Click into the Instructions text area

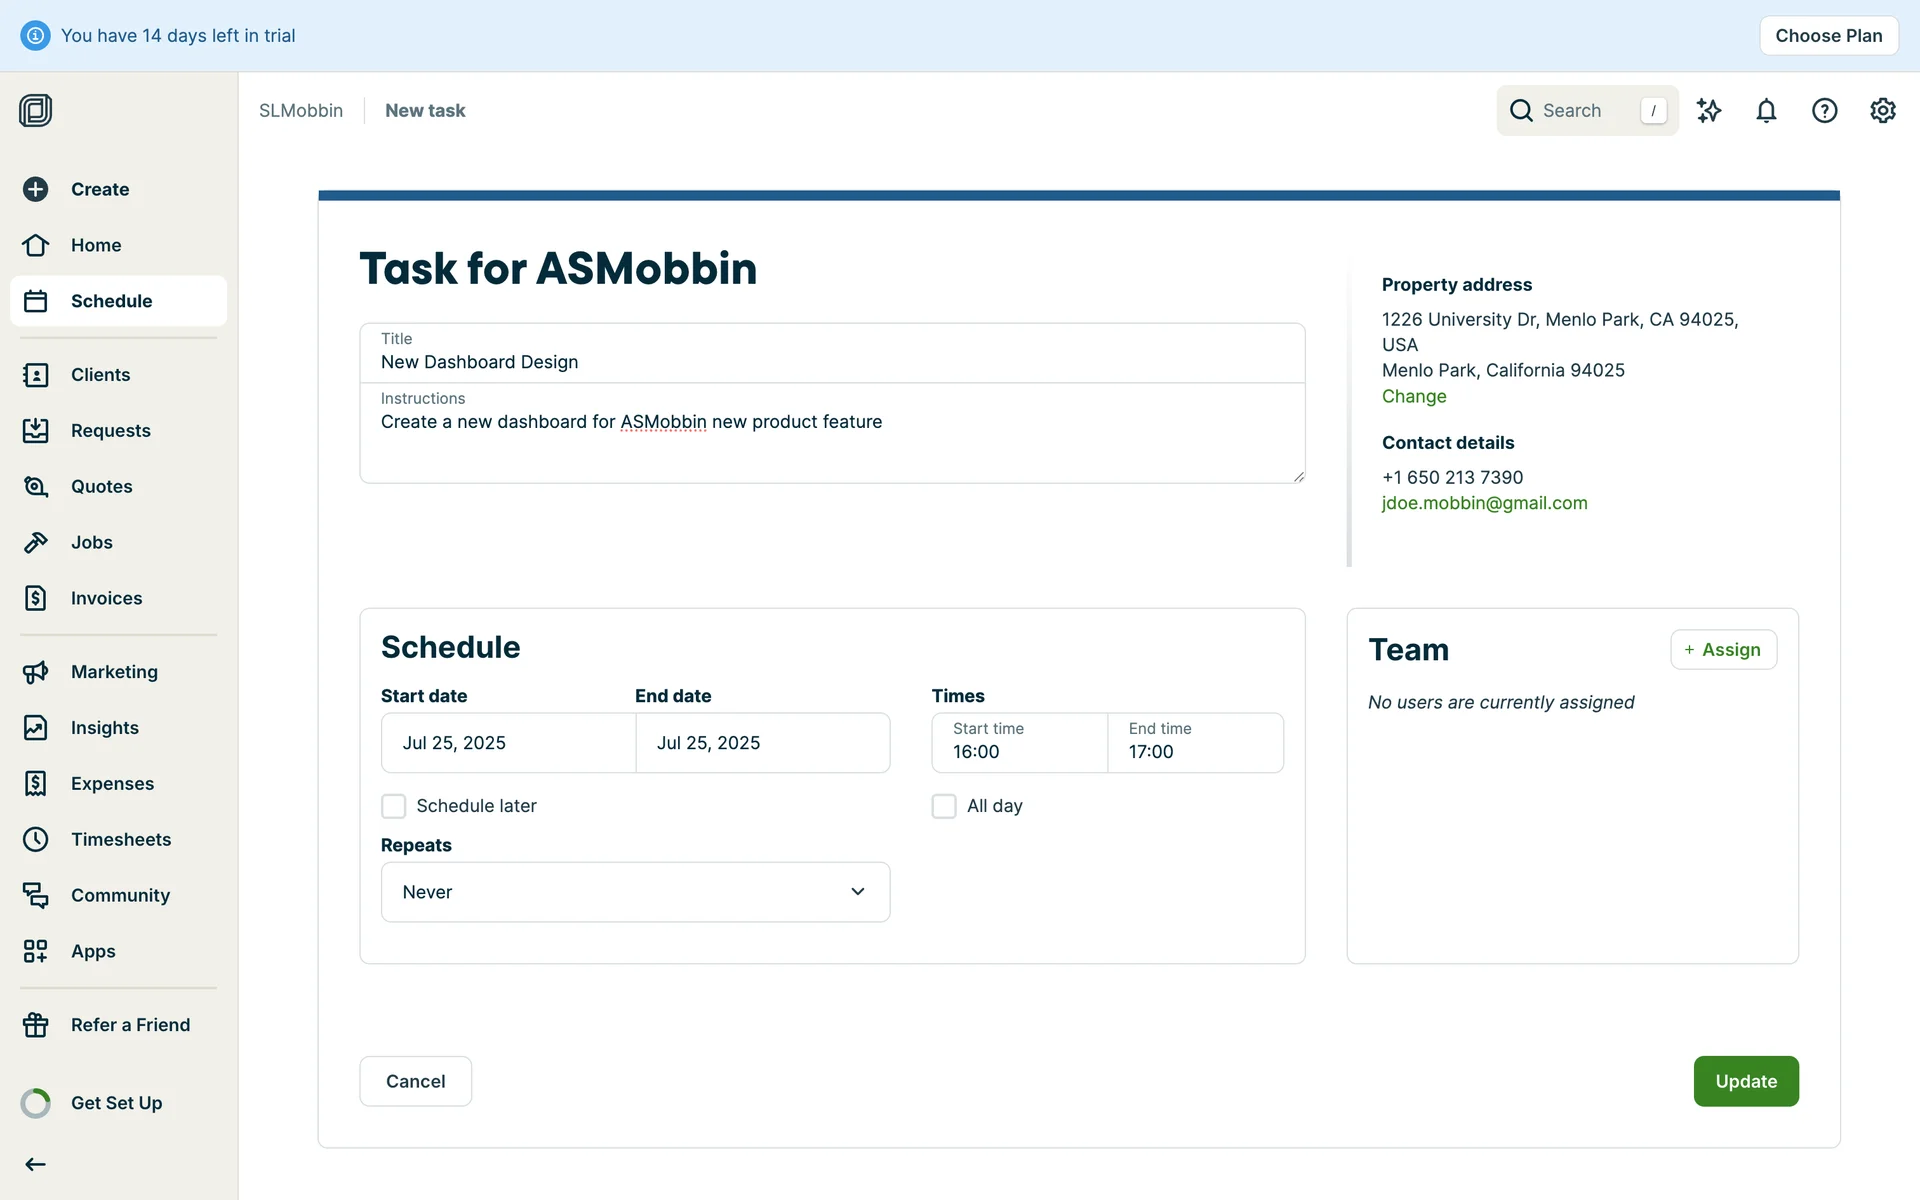(x=832, y=445)
